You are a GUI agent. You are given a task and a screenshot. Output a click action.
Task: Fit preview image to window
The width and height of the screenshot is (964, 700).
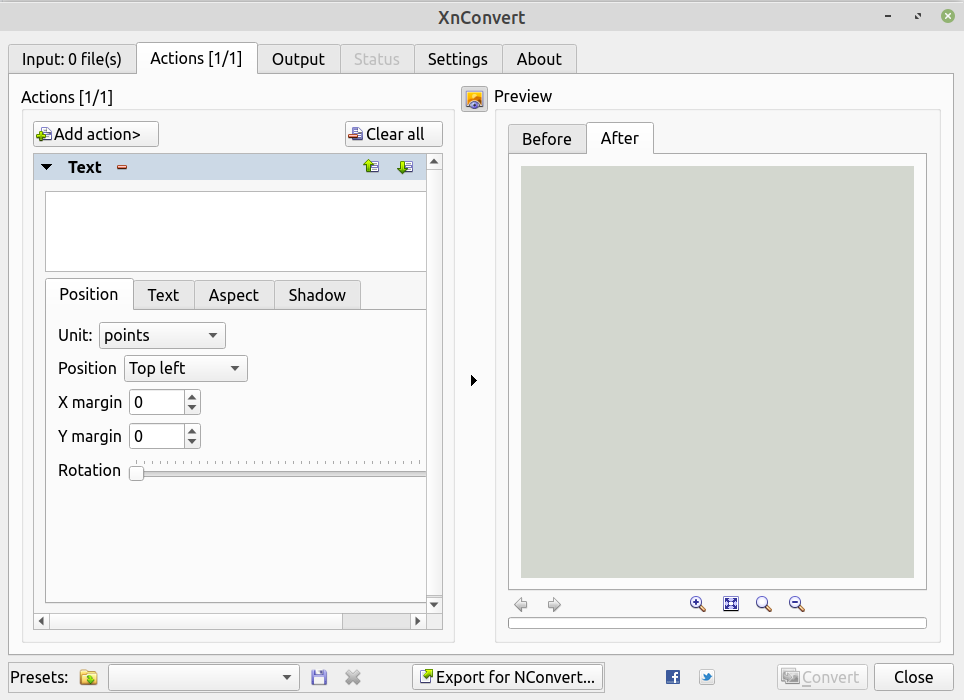pos(731,604)
